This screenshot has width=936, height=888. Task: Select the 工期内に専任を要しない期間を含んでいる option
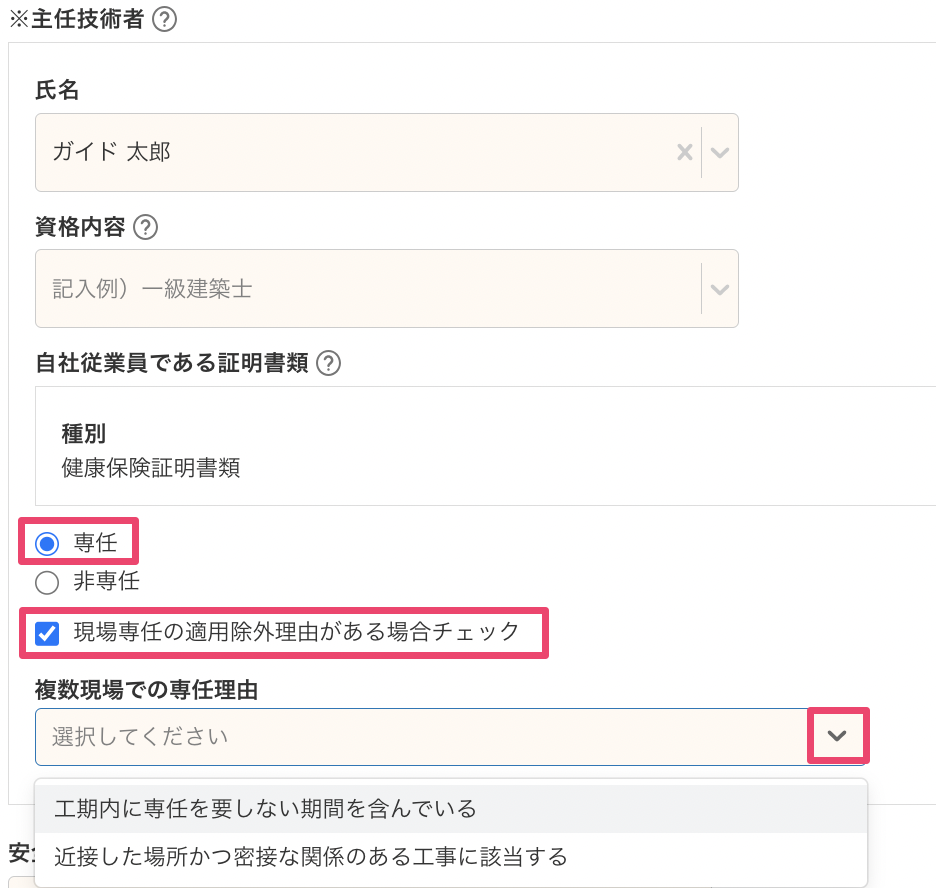click(265, 808)
